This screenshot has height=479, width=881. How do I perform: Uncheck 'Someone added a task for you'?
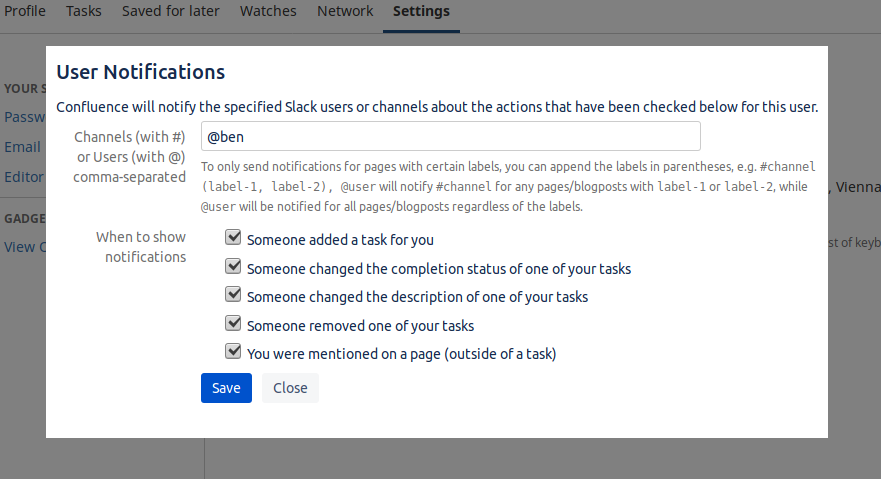233,239
